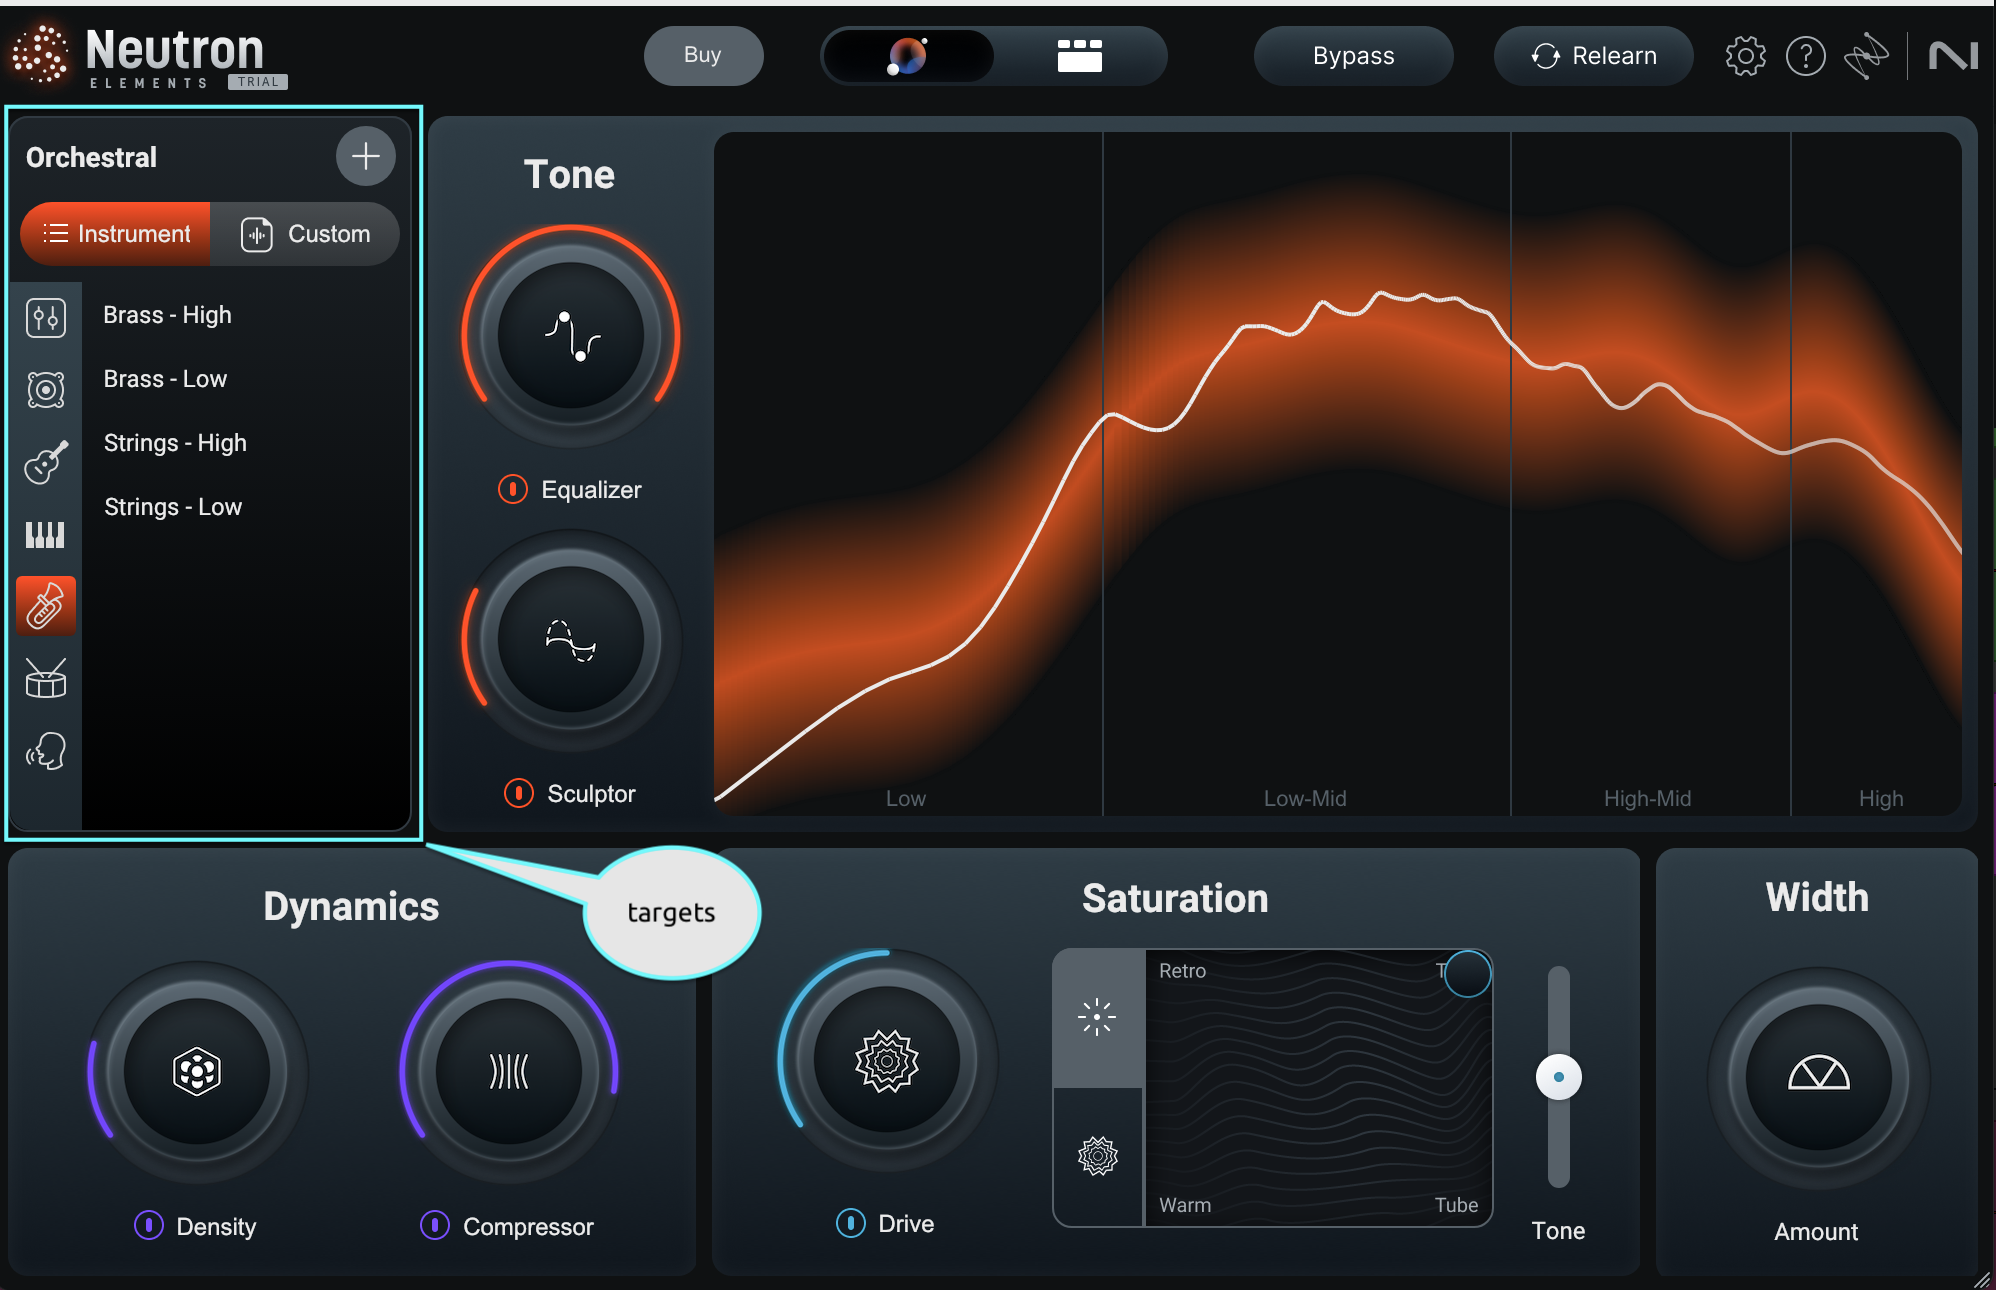Click the Warm corner of saturation pad
The height and width of the screenshot is (1290, 1996).
click(x=1185, y=1205)
